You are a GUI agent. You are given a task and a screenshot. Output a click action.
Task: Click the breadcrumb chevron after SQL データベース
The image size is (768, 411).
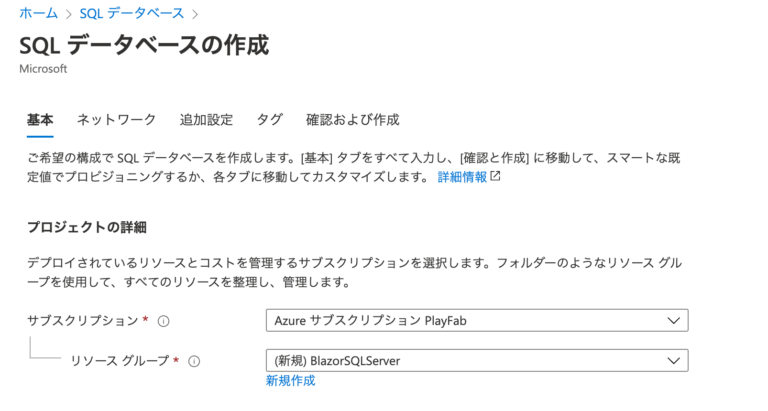coord(194,14)
